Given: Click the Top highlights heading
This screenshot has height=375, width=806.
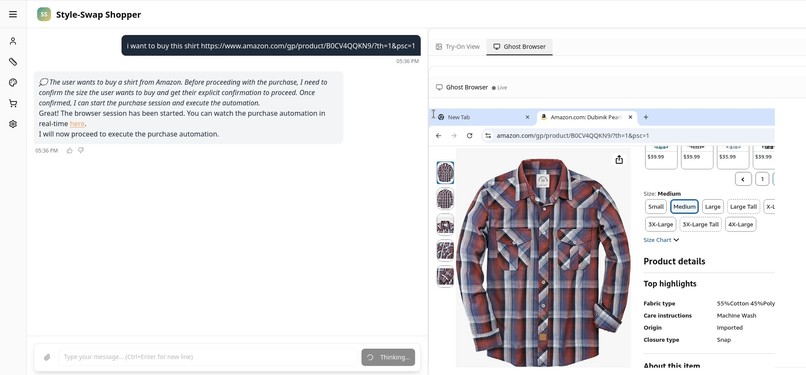Looking at the screenshot, I should [x=670, y=284].
